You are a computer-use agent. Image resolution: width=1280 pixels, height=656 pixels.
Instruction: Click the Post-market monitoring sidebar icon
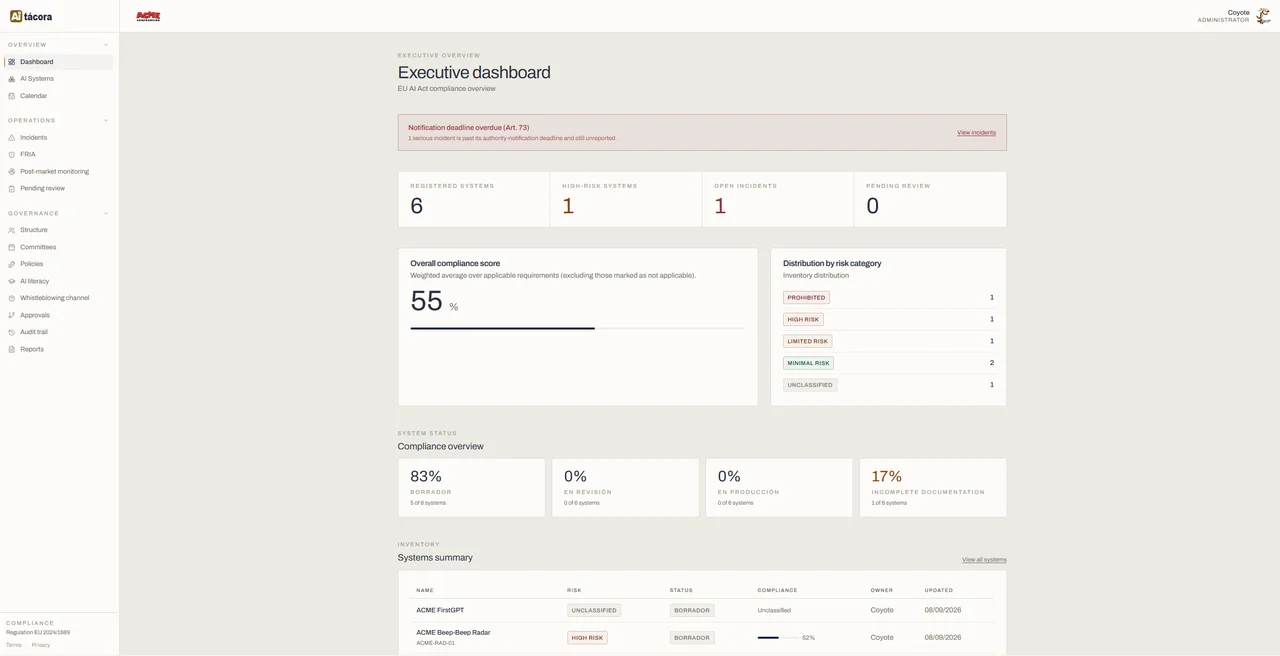(12, 172)
